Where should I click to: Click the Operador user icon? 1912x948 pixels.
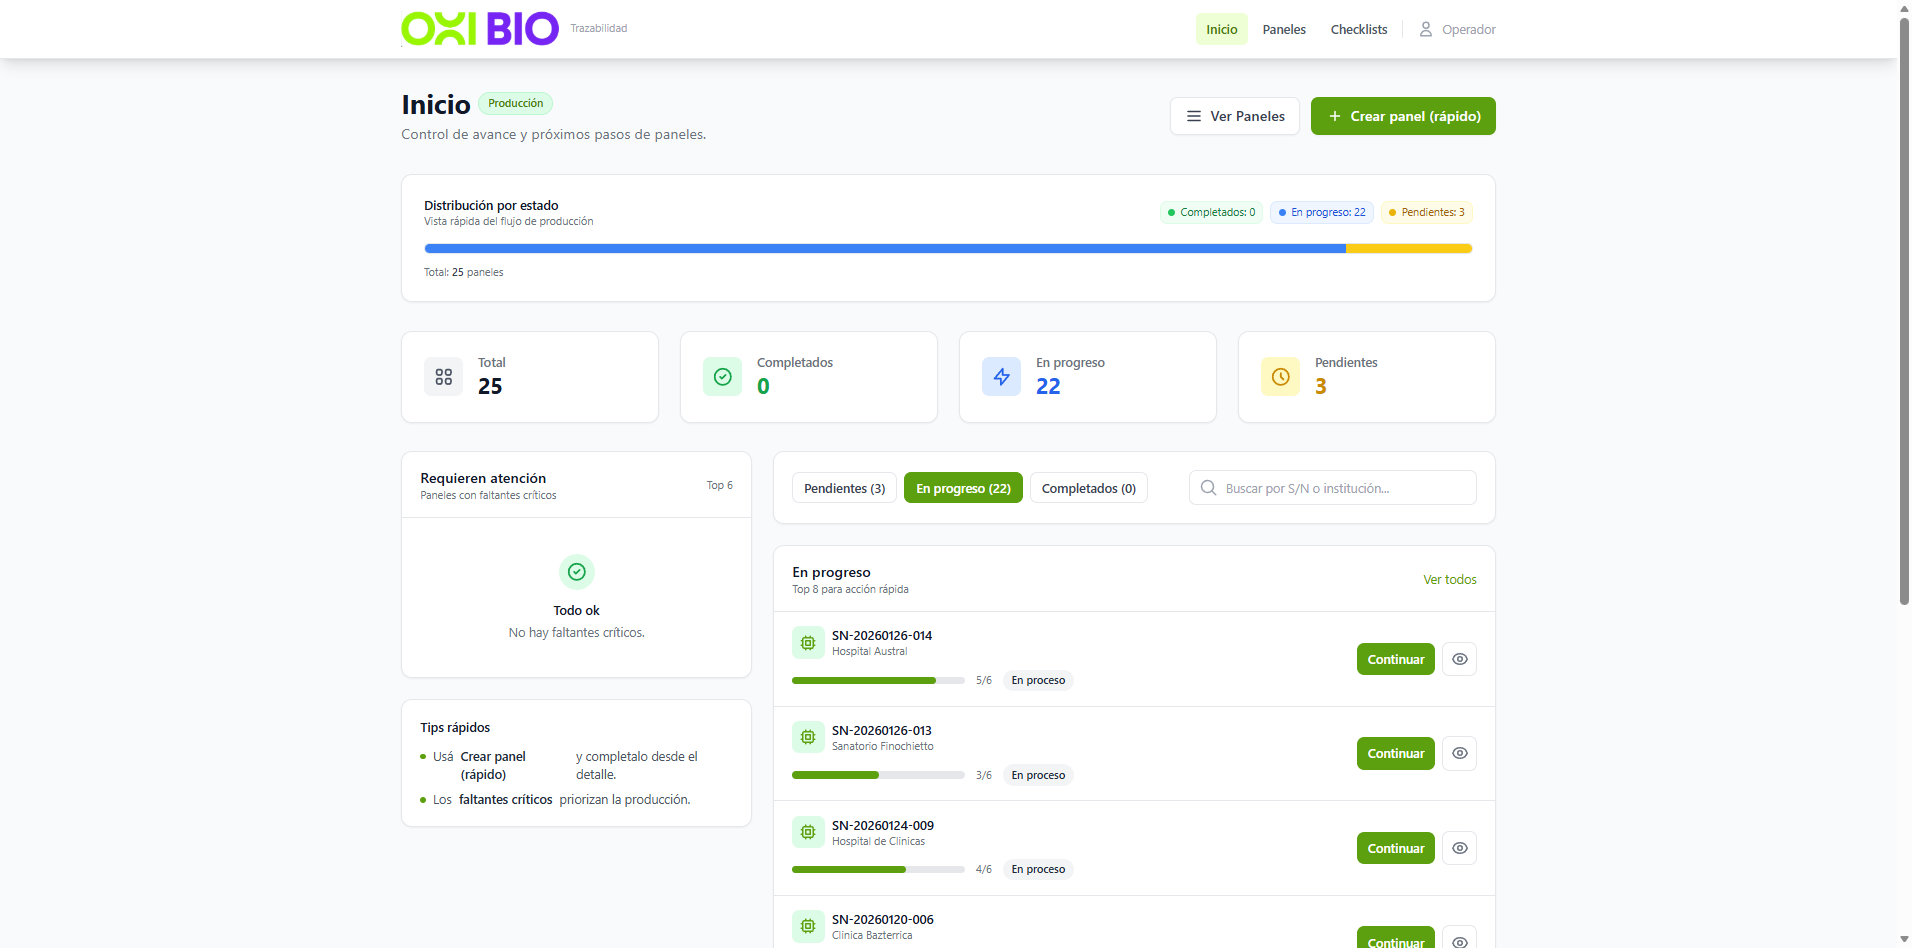[x=1426, y=29]
